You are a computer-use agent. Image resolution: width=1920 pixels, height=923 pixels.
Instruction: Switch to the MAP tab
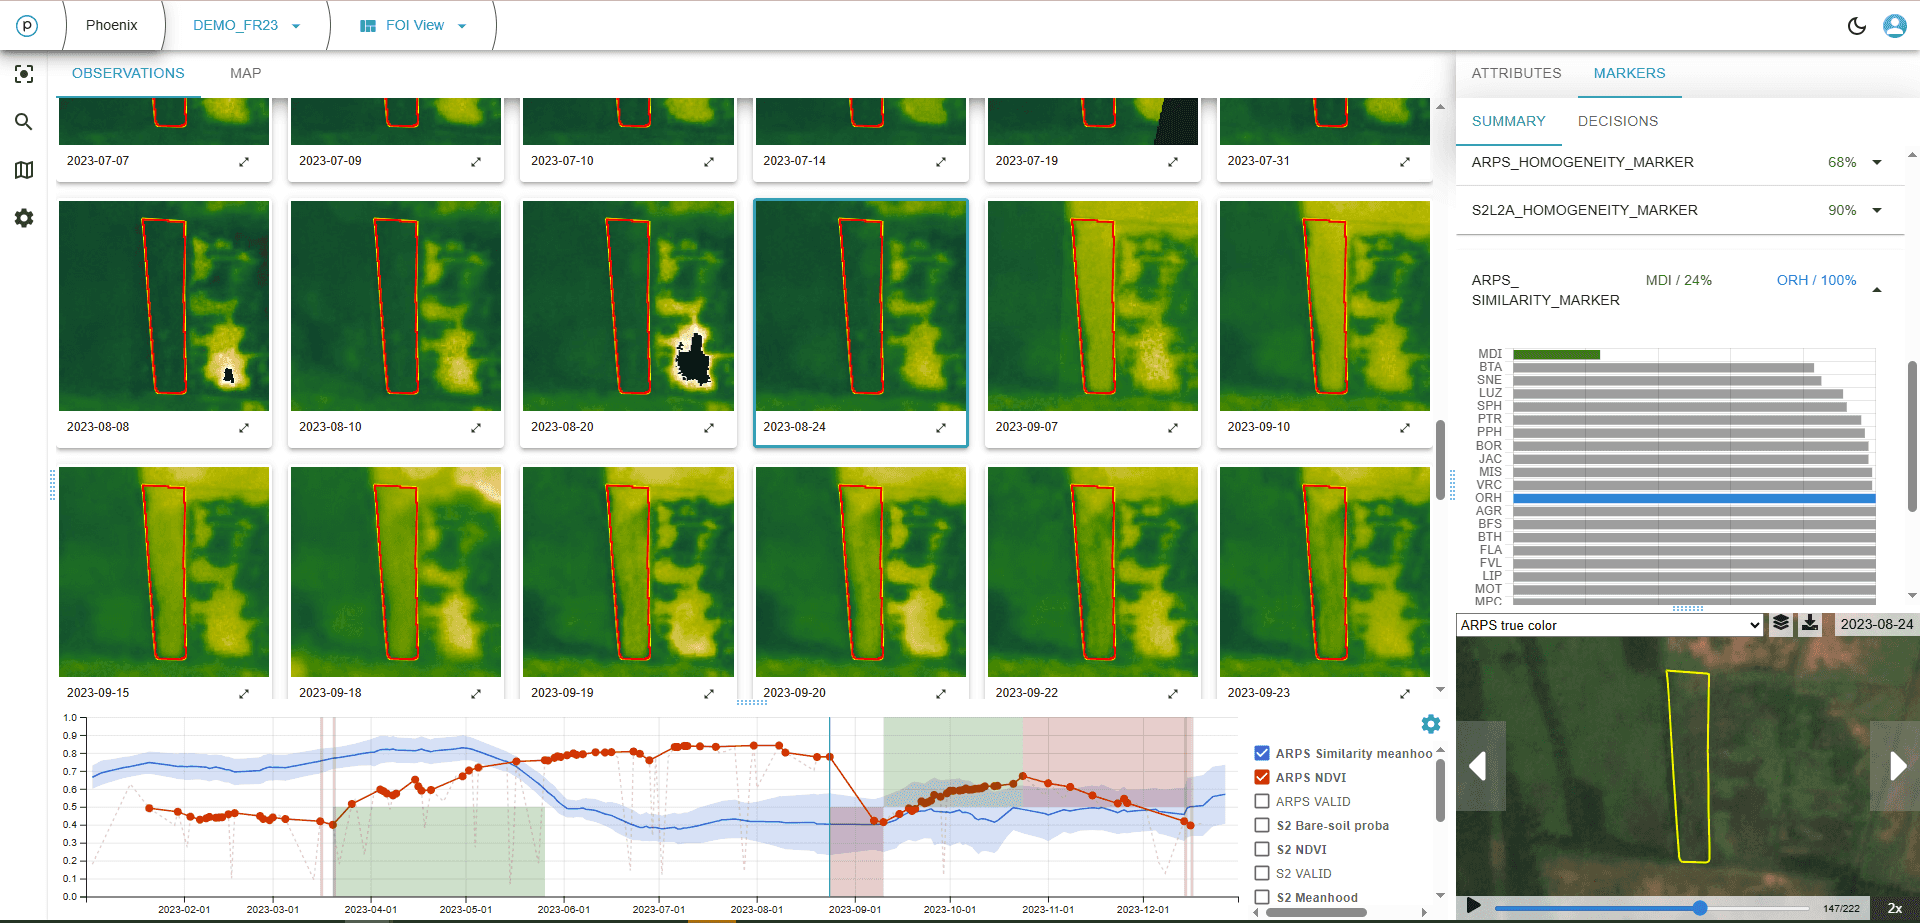(245, 73)
